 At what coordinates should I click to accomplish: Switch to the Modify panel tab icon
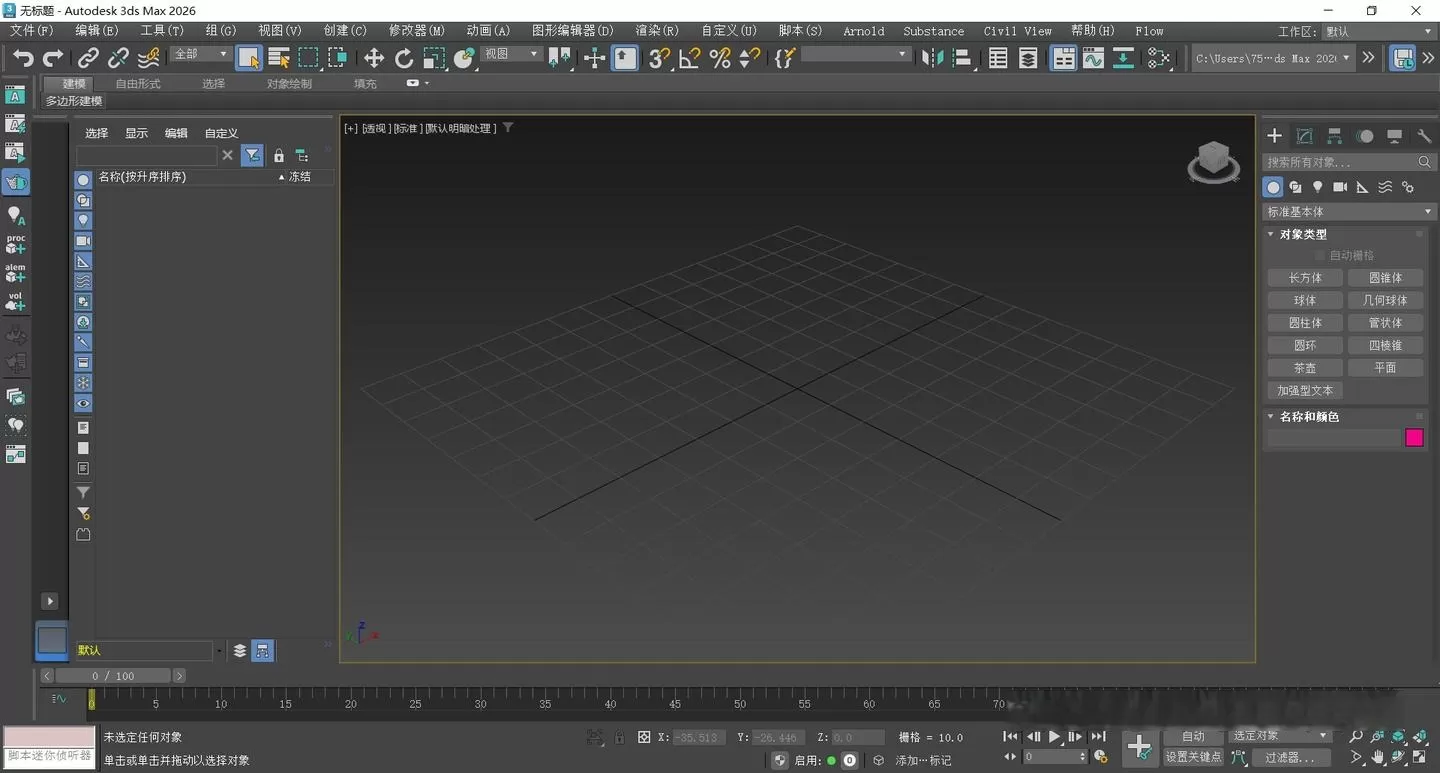coord(1304,136)
